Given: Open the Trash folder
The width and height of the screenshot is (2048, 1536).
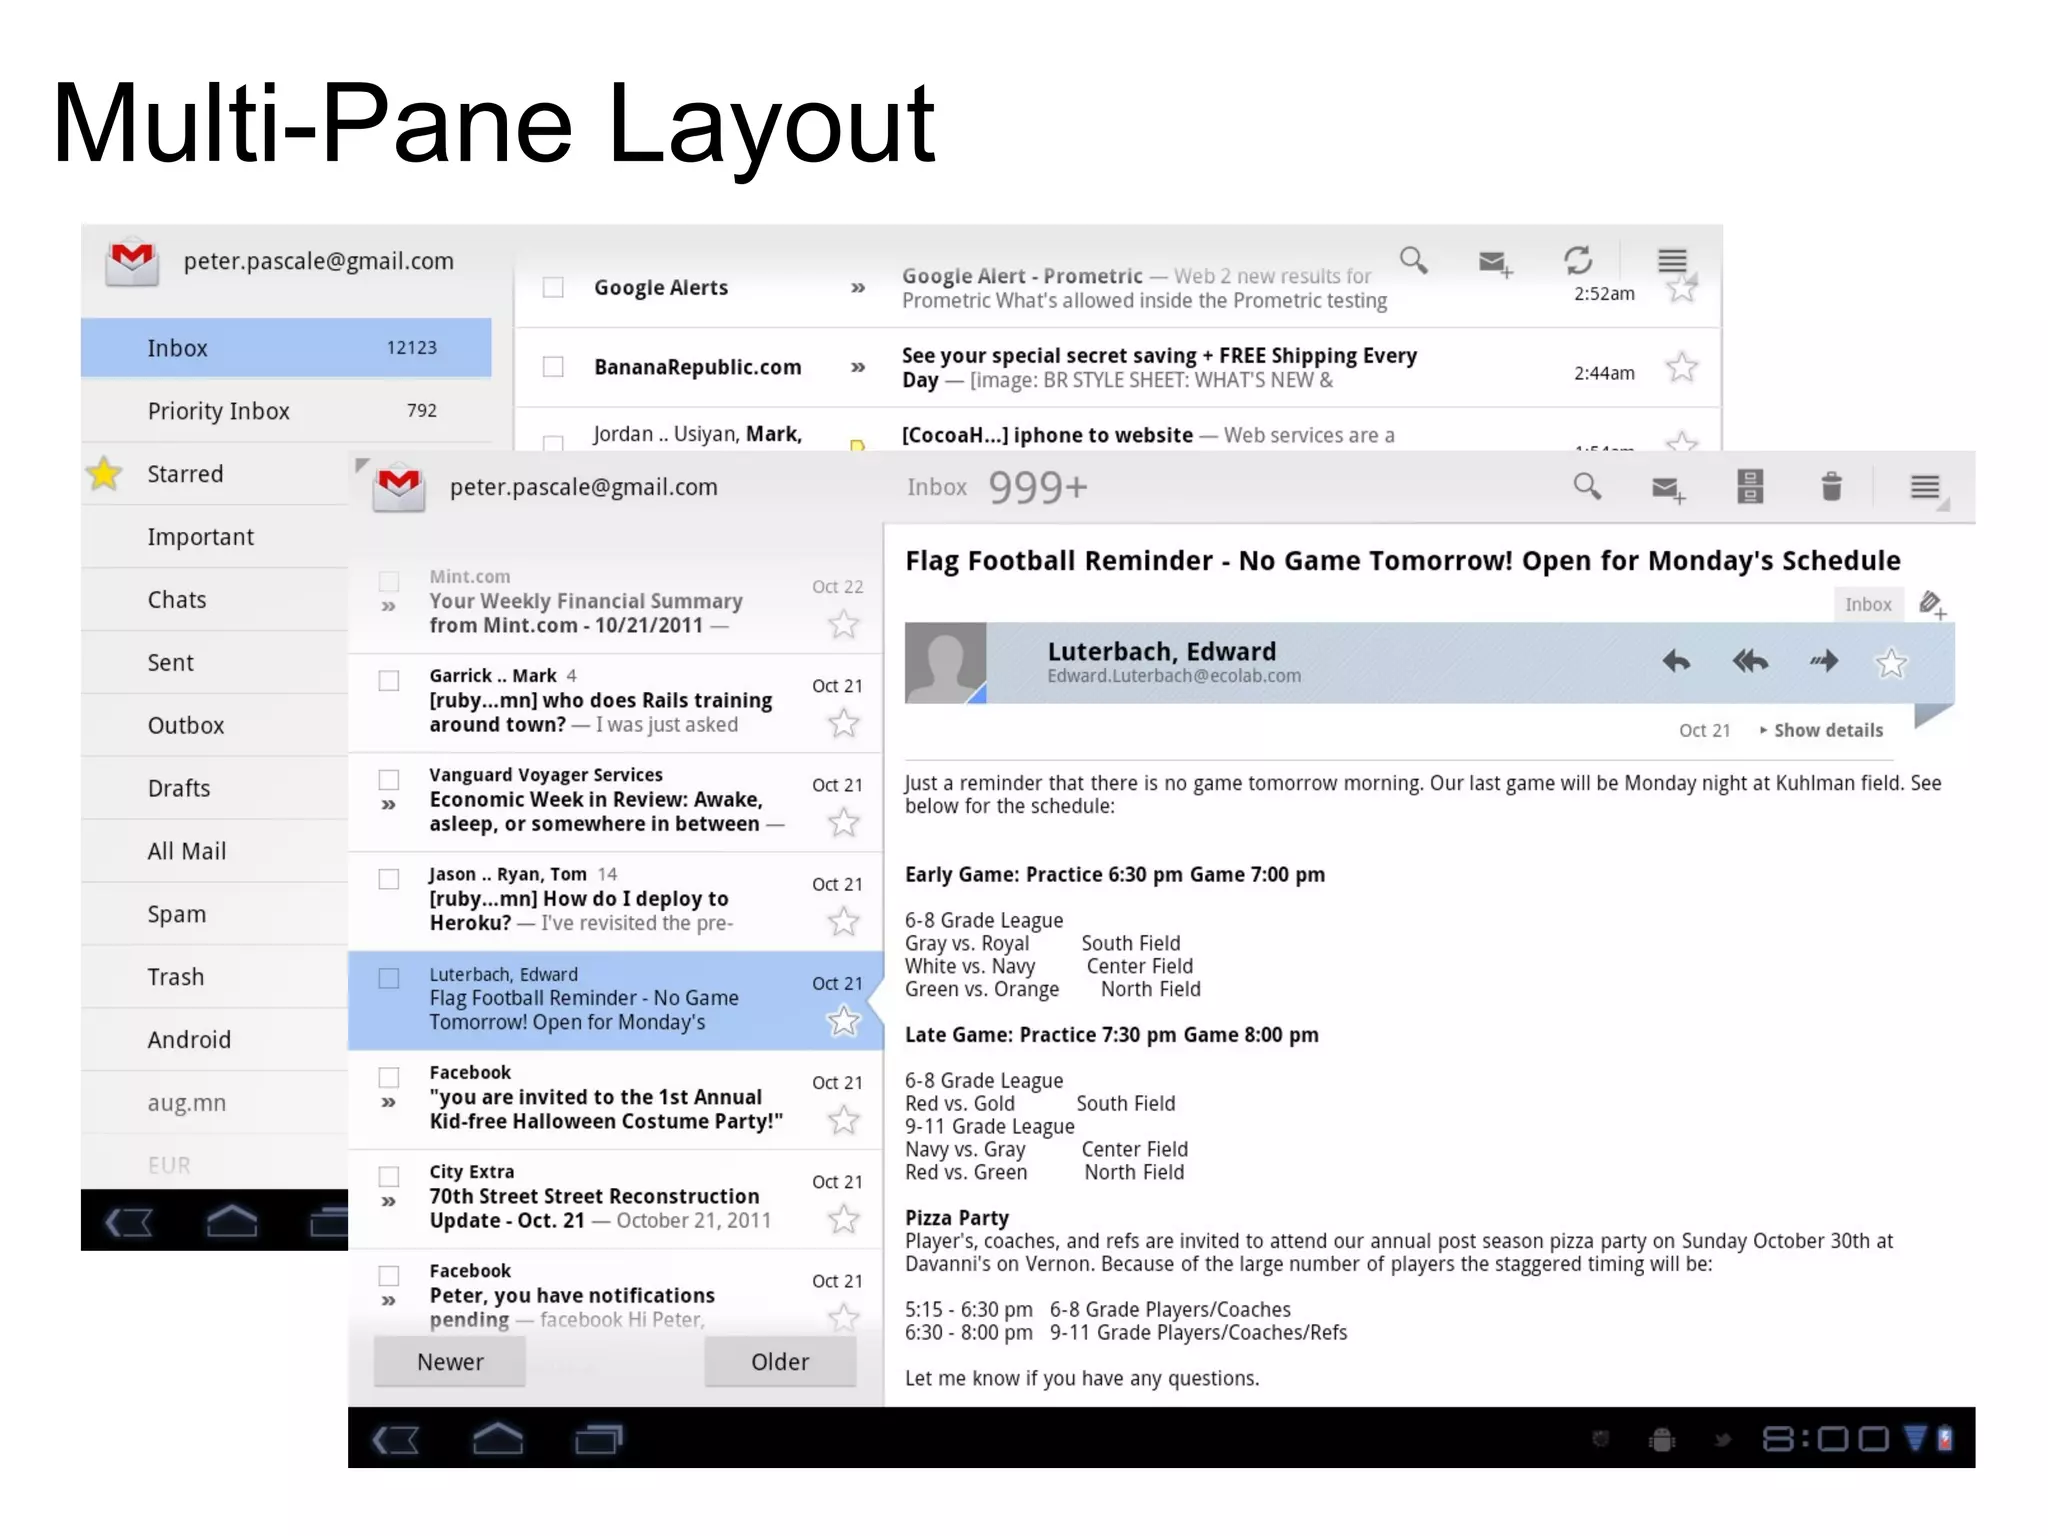Looking at the screenshot, I should point(215,977).
